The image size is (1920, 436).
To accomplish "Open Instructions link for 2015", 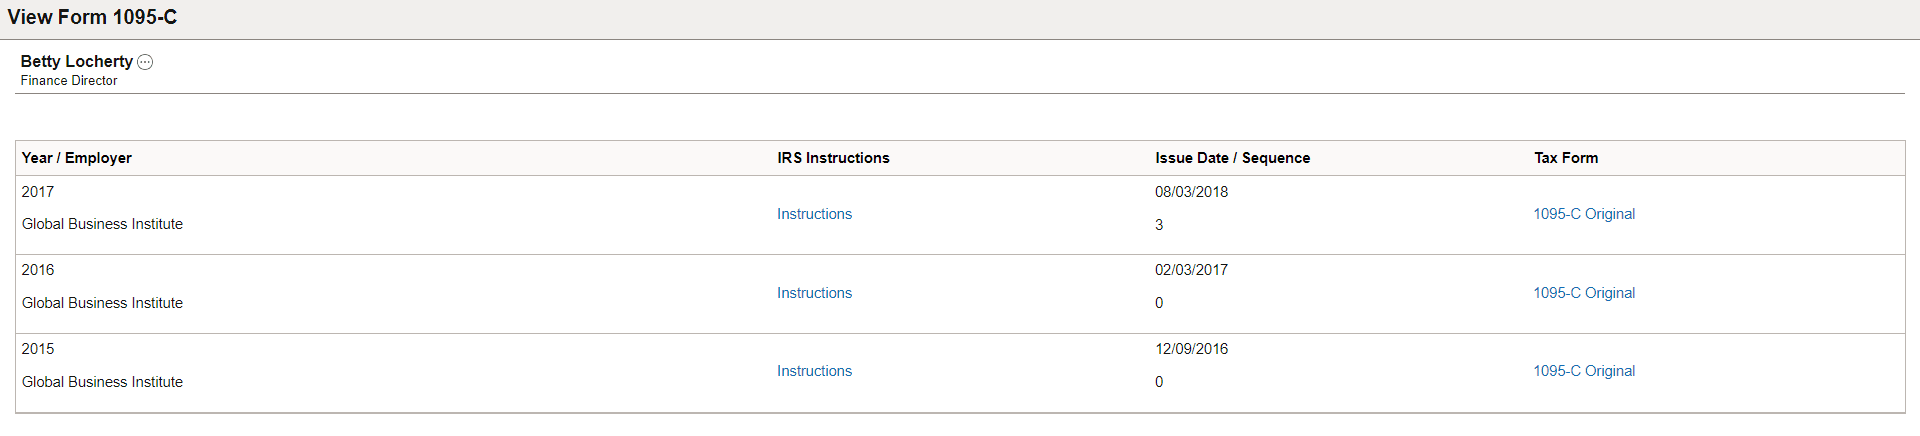I will coord(814,371).
